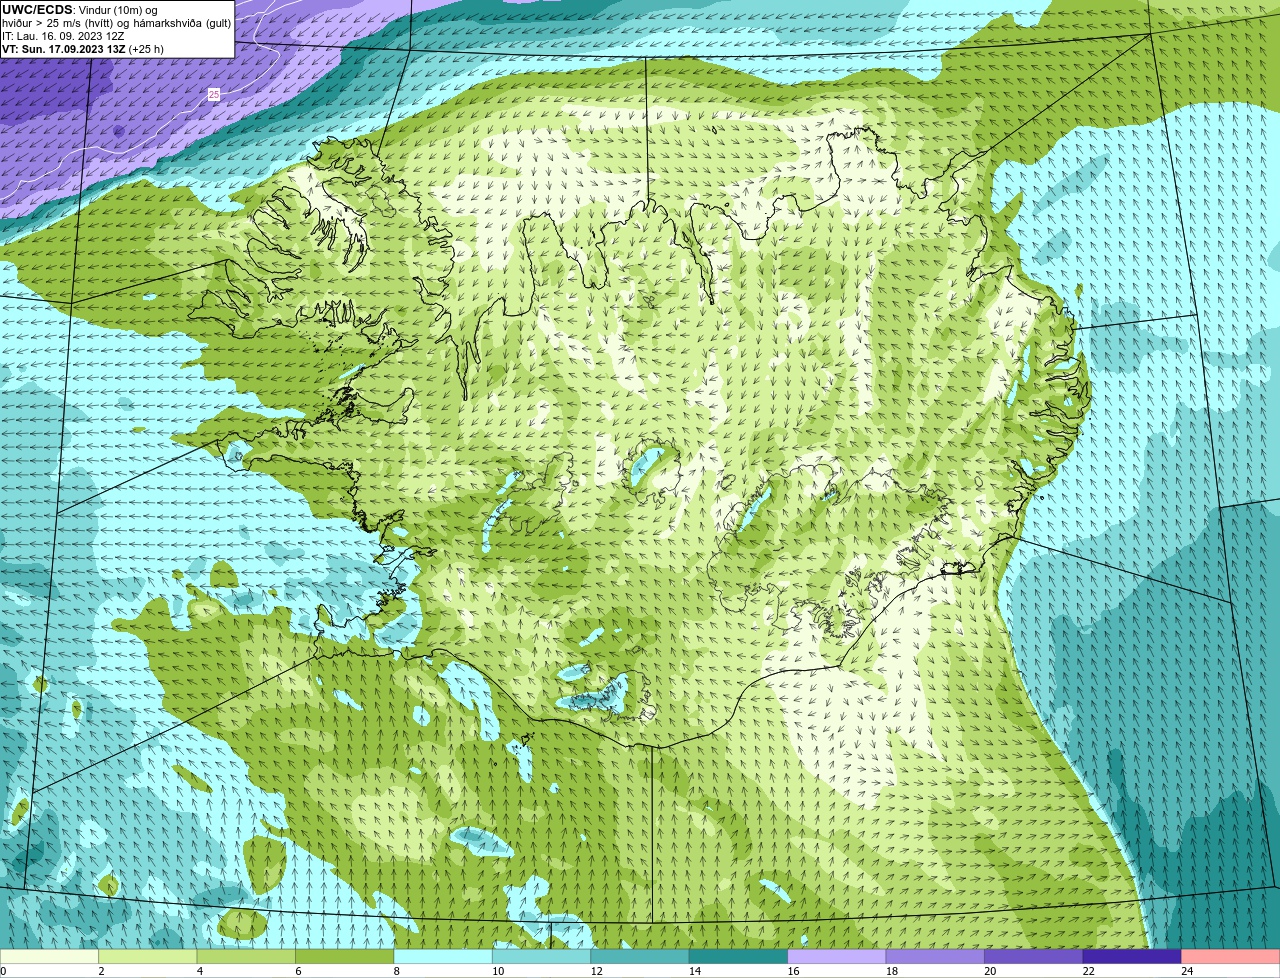Screen dimensions: 1280x978
Task: Click the dark green 6–8 legend swatch
Action: [346, 957]
